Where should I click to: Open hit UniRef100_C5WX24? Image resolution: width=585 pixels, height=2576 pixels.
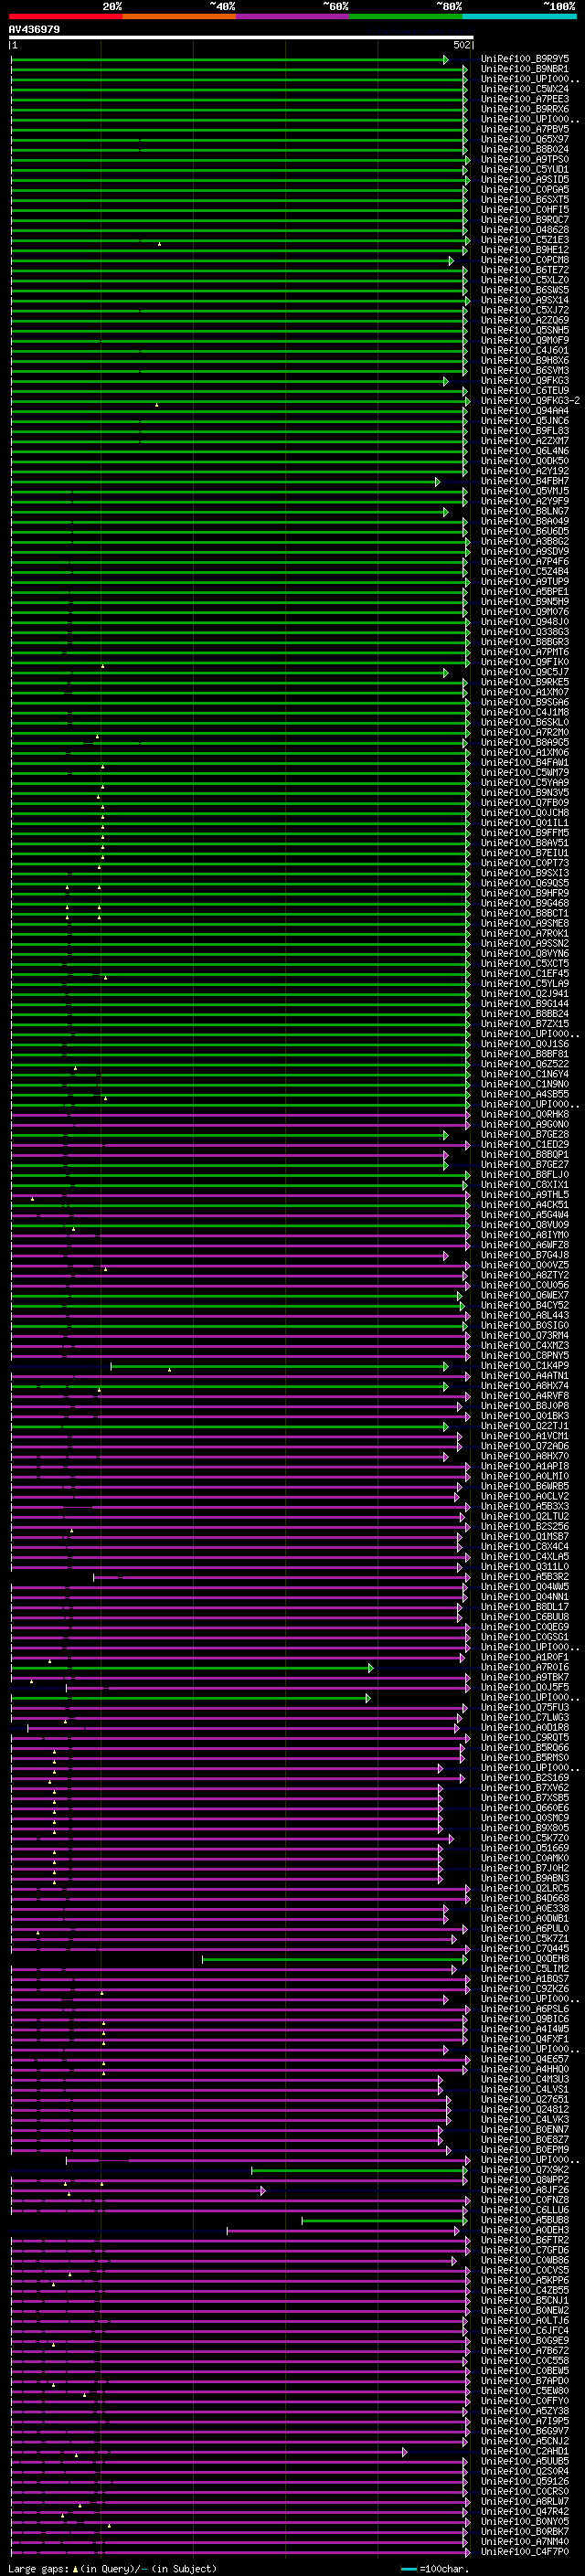(x=525, y=89)
